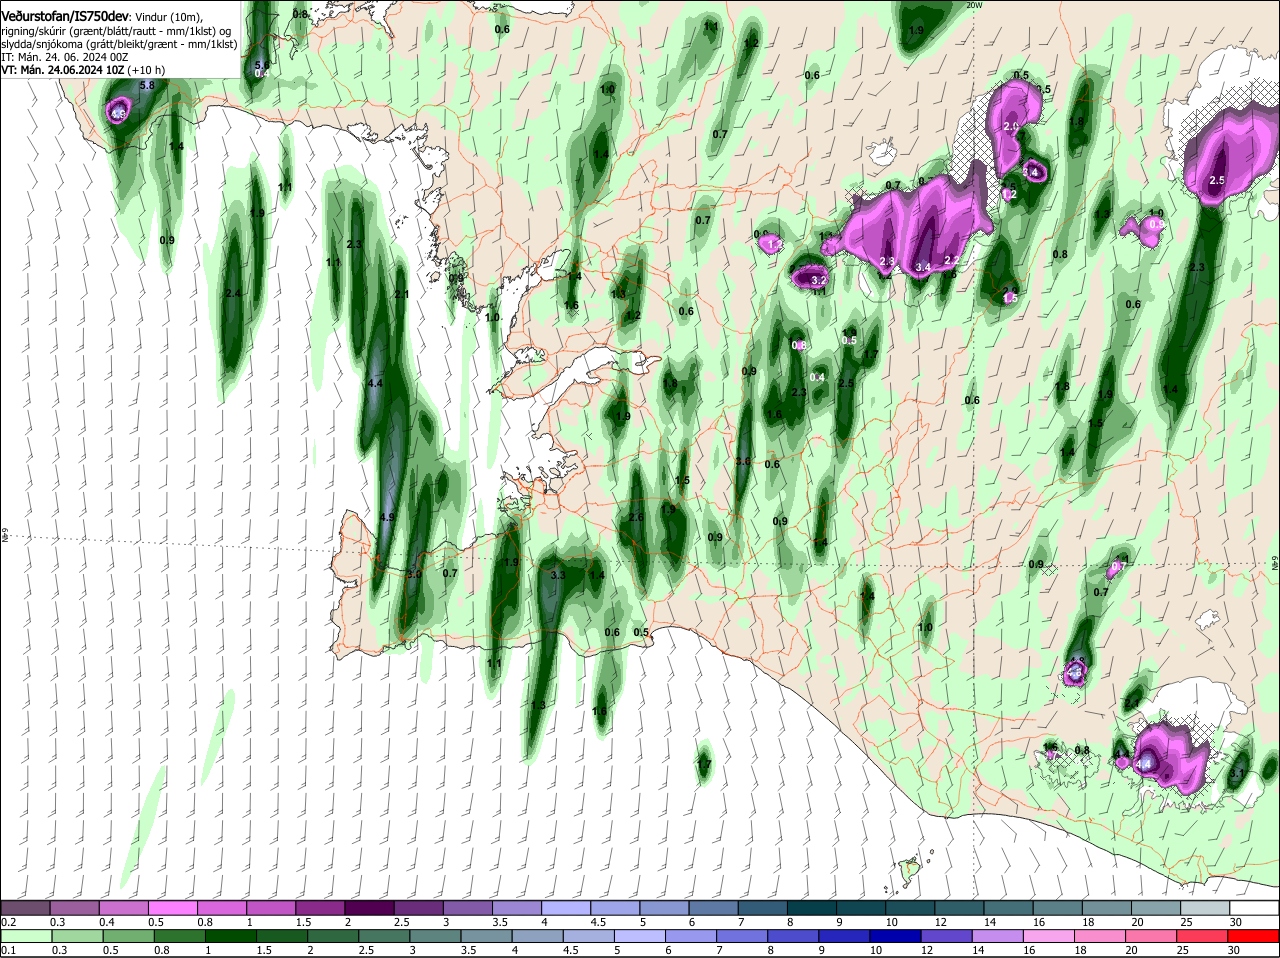
Task: Click the white 2.2 value in the purple area
Action: (x=952, y=260)
